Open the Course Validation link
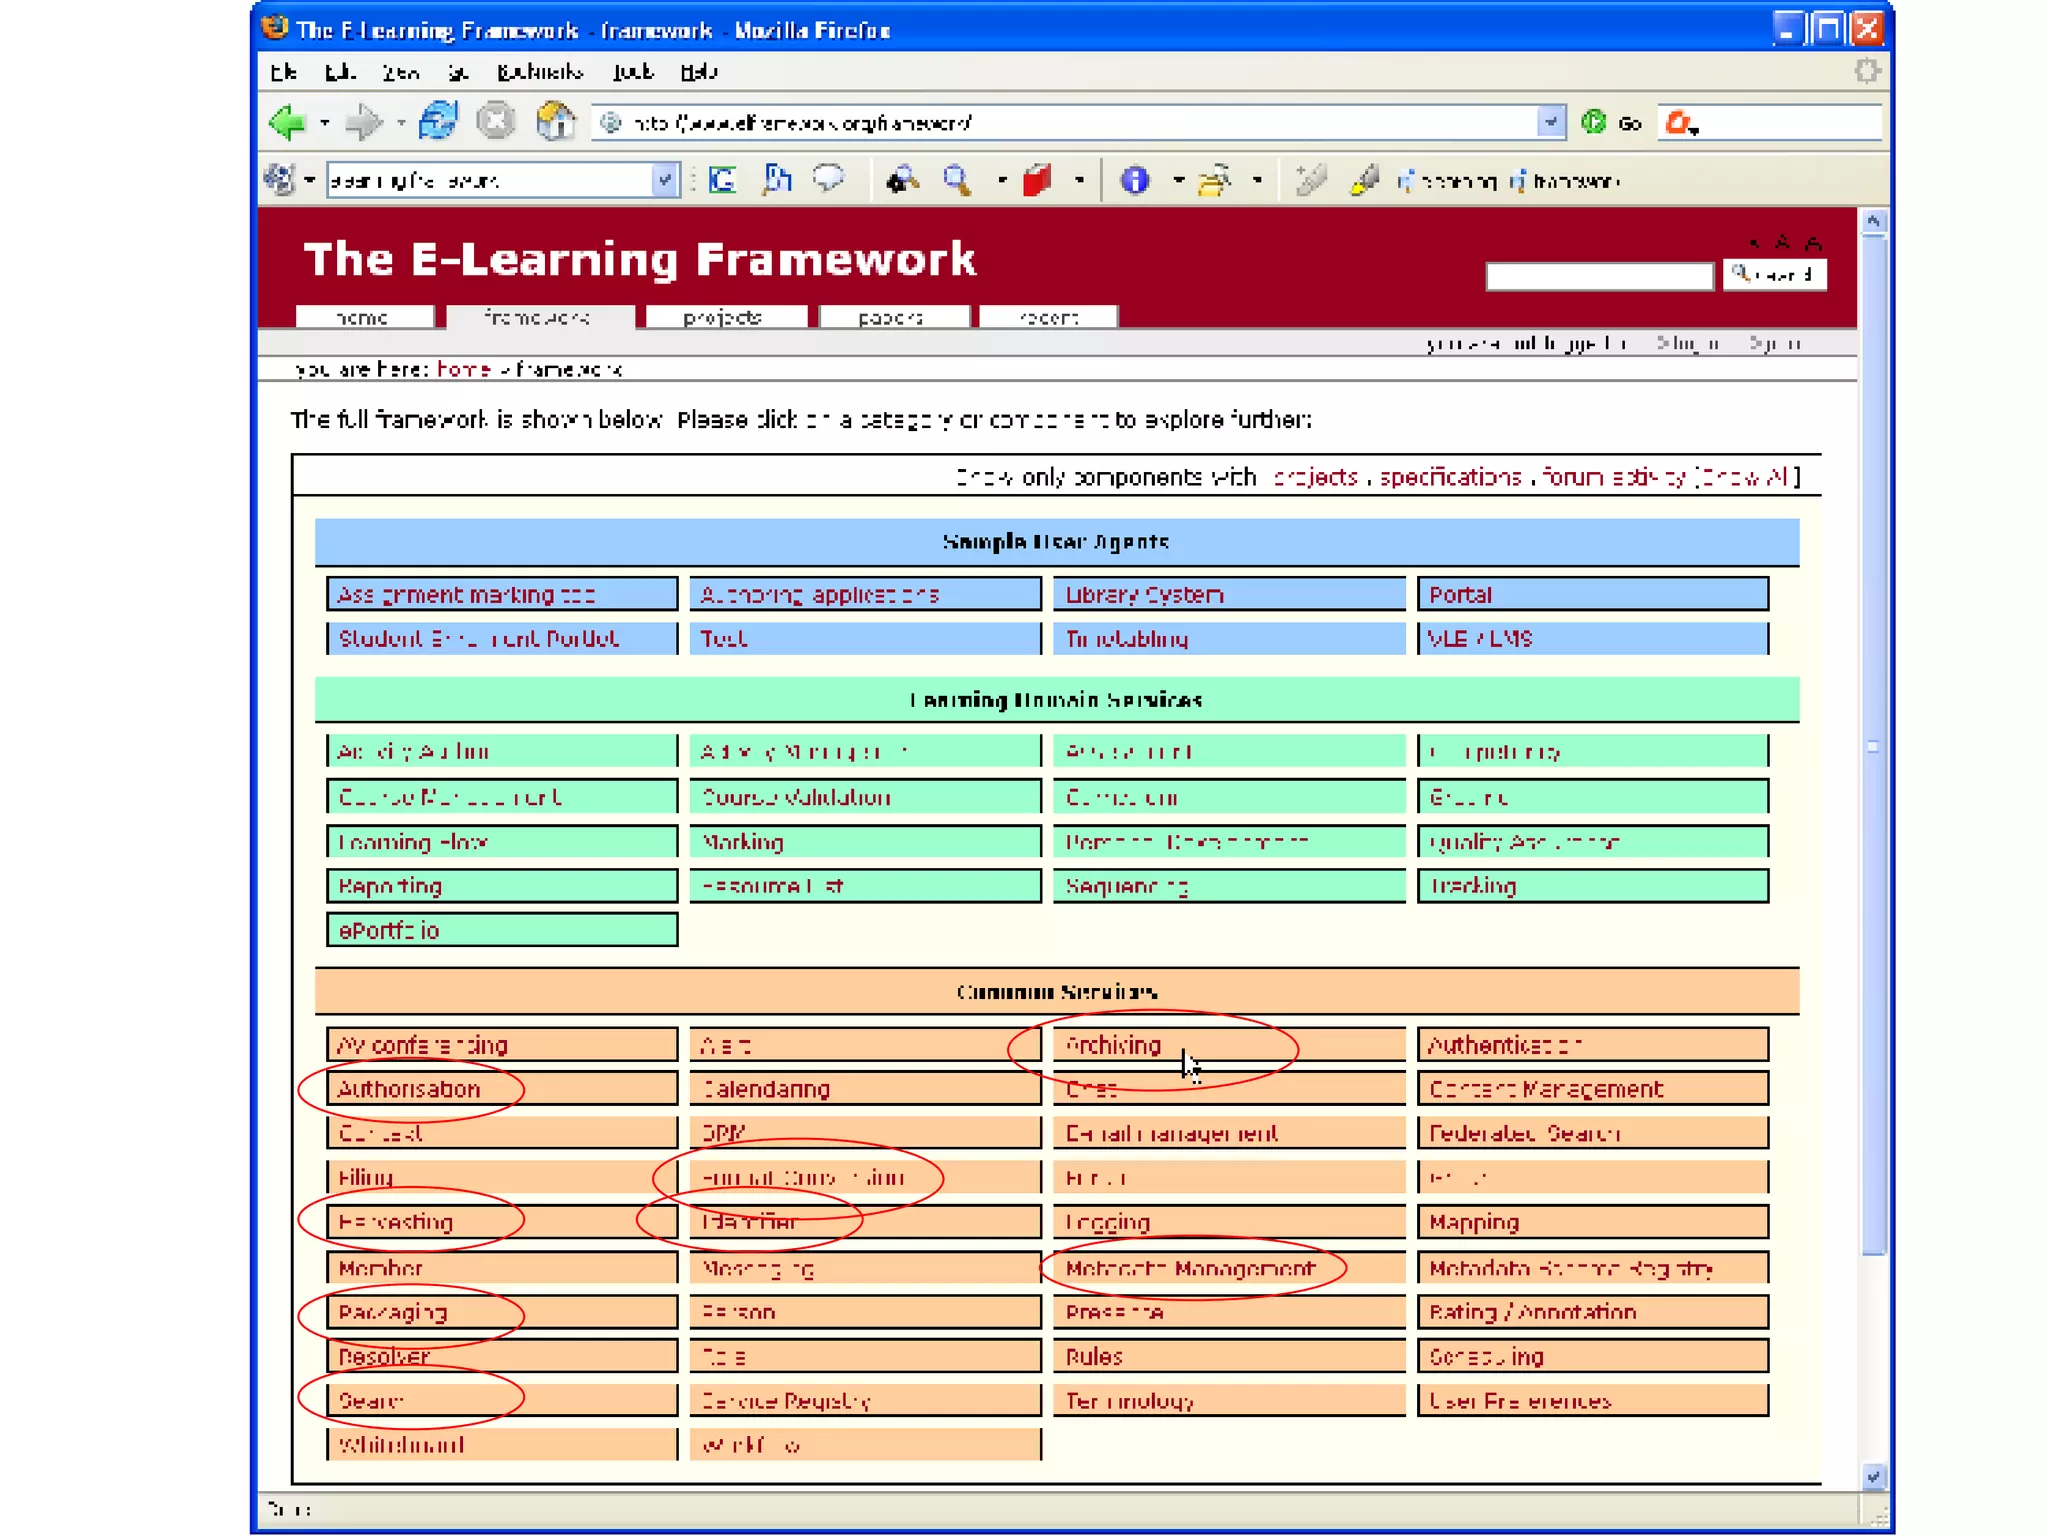This screenshot has height=1536, width=2048. [x=796, y=797]
